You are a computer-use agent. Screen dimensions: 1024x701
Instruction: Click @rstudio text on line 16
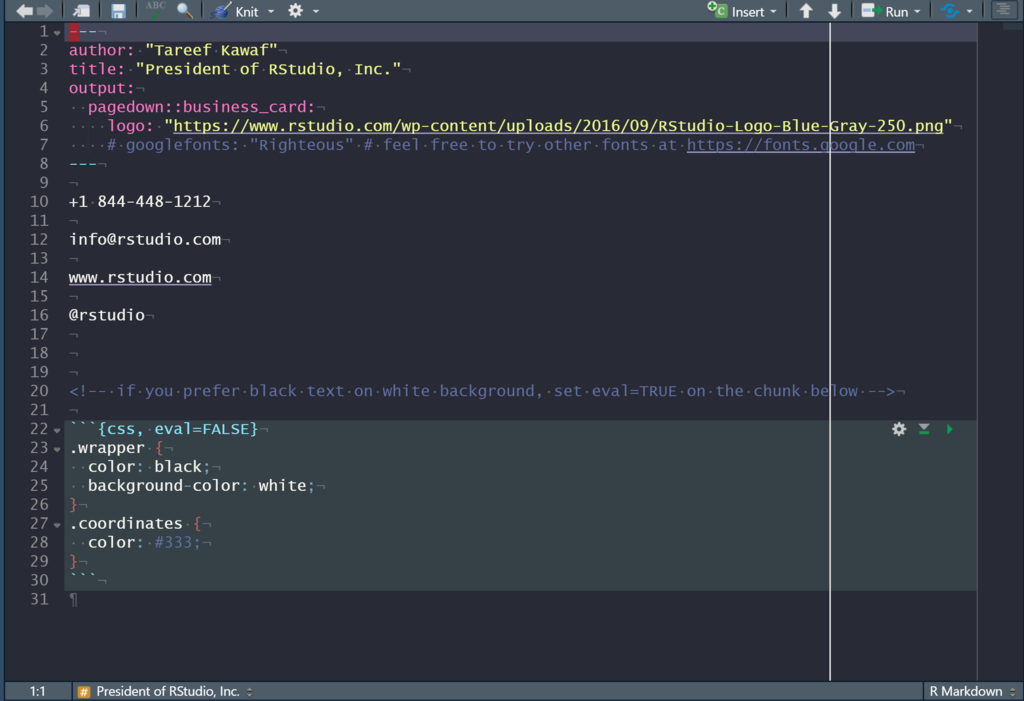[106, 316]
